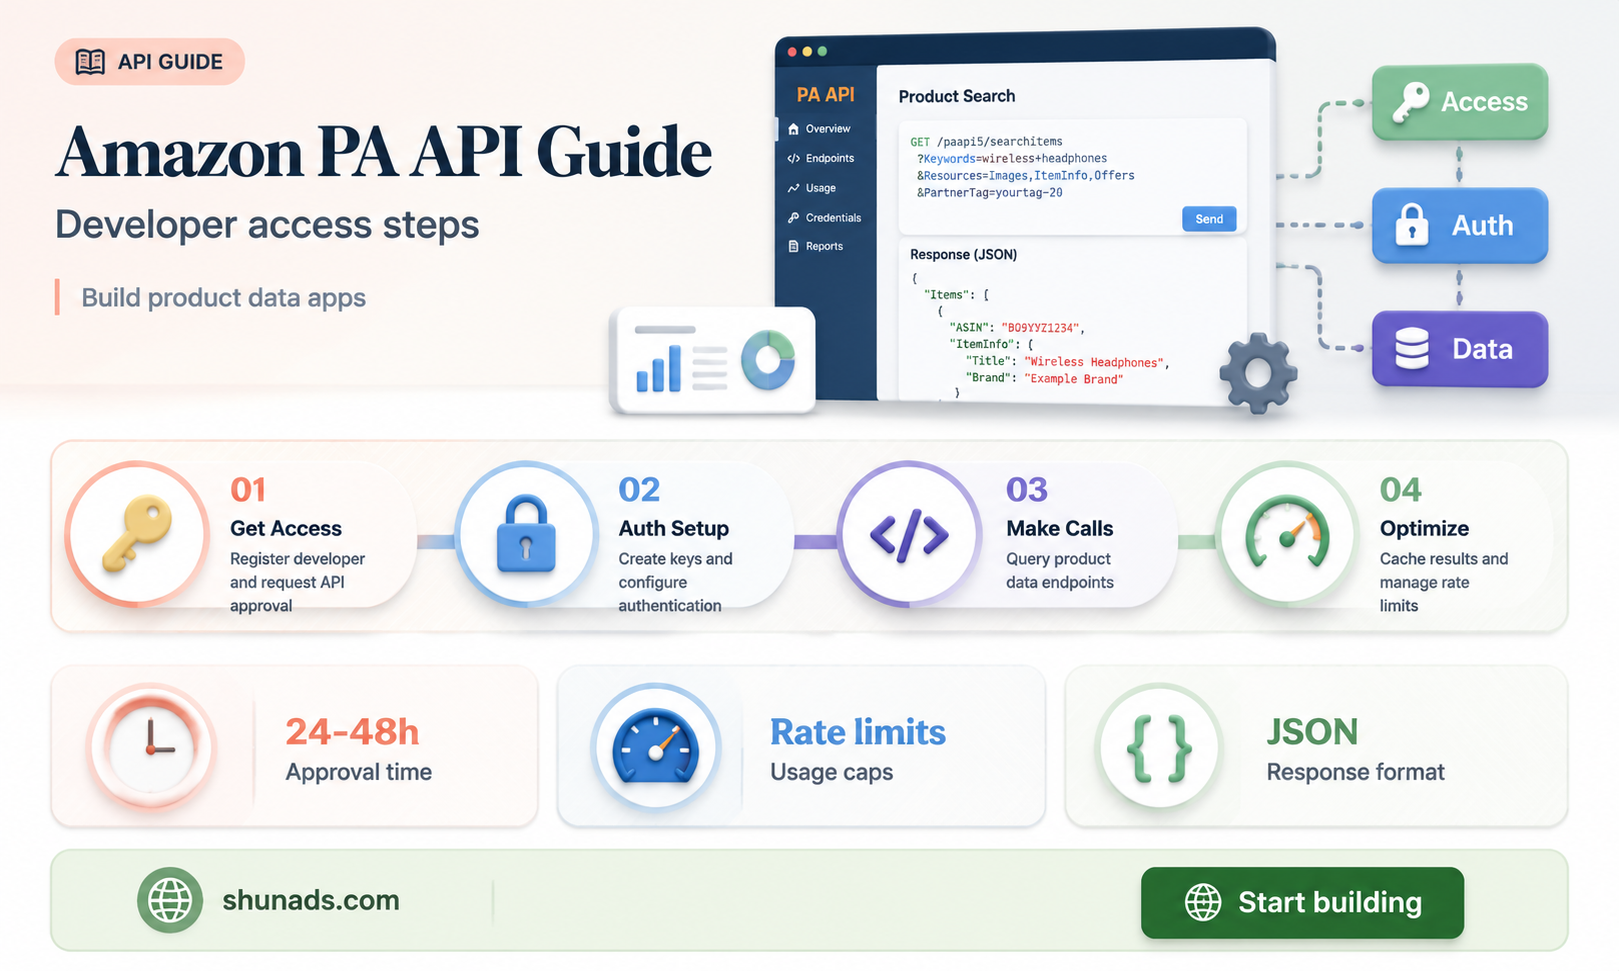Screen dimensions: 1619x971
Task: Click the Developer access steps subtitle
Action: pyautogui.click(x=267, y=225)
